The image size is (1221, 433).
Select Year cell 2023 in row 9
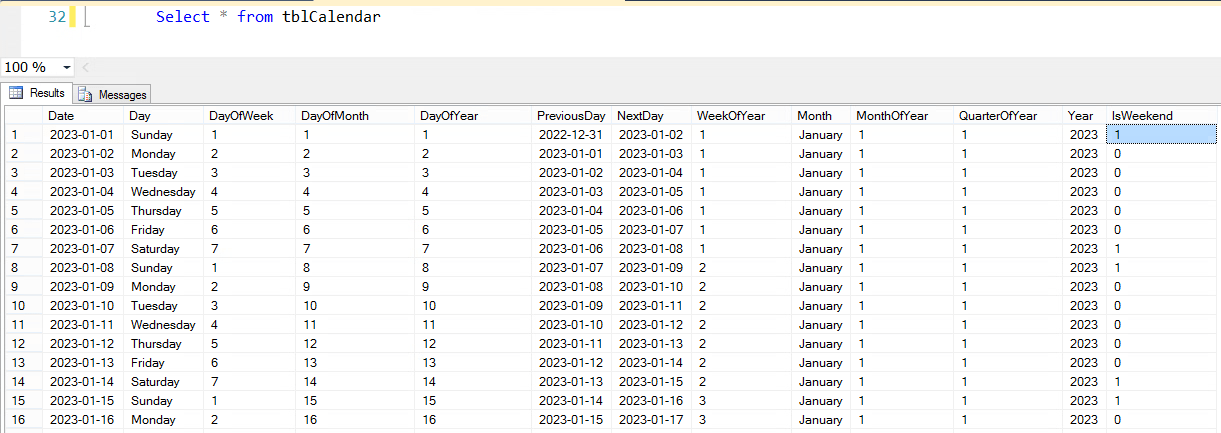(1085, 287)
